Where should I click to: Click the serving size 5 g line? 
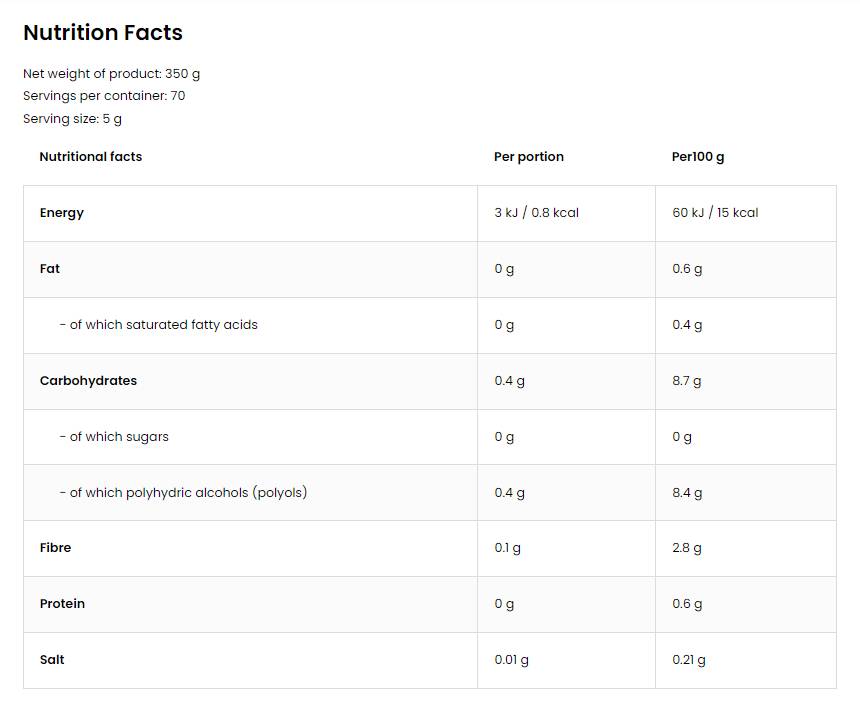coord(72,119)
